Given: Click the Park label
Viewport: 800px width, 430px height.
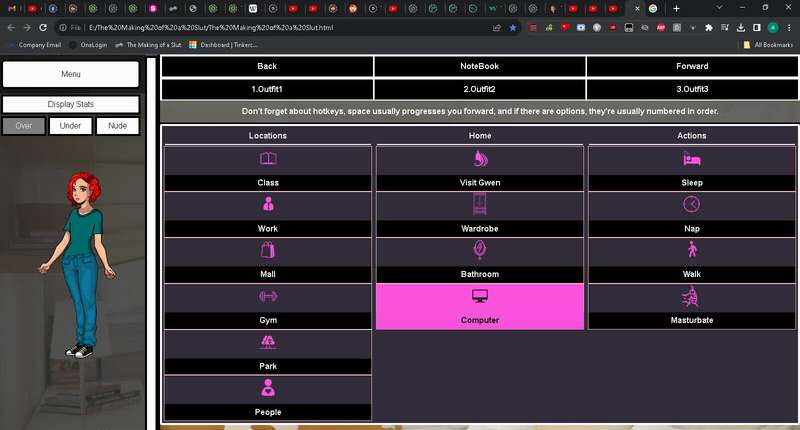Looking at the screenshot, I should (268, 366).
